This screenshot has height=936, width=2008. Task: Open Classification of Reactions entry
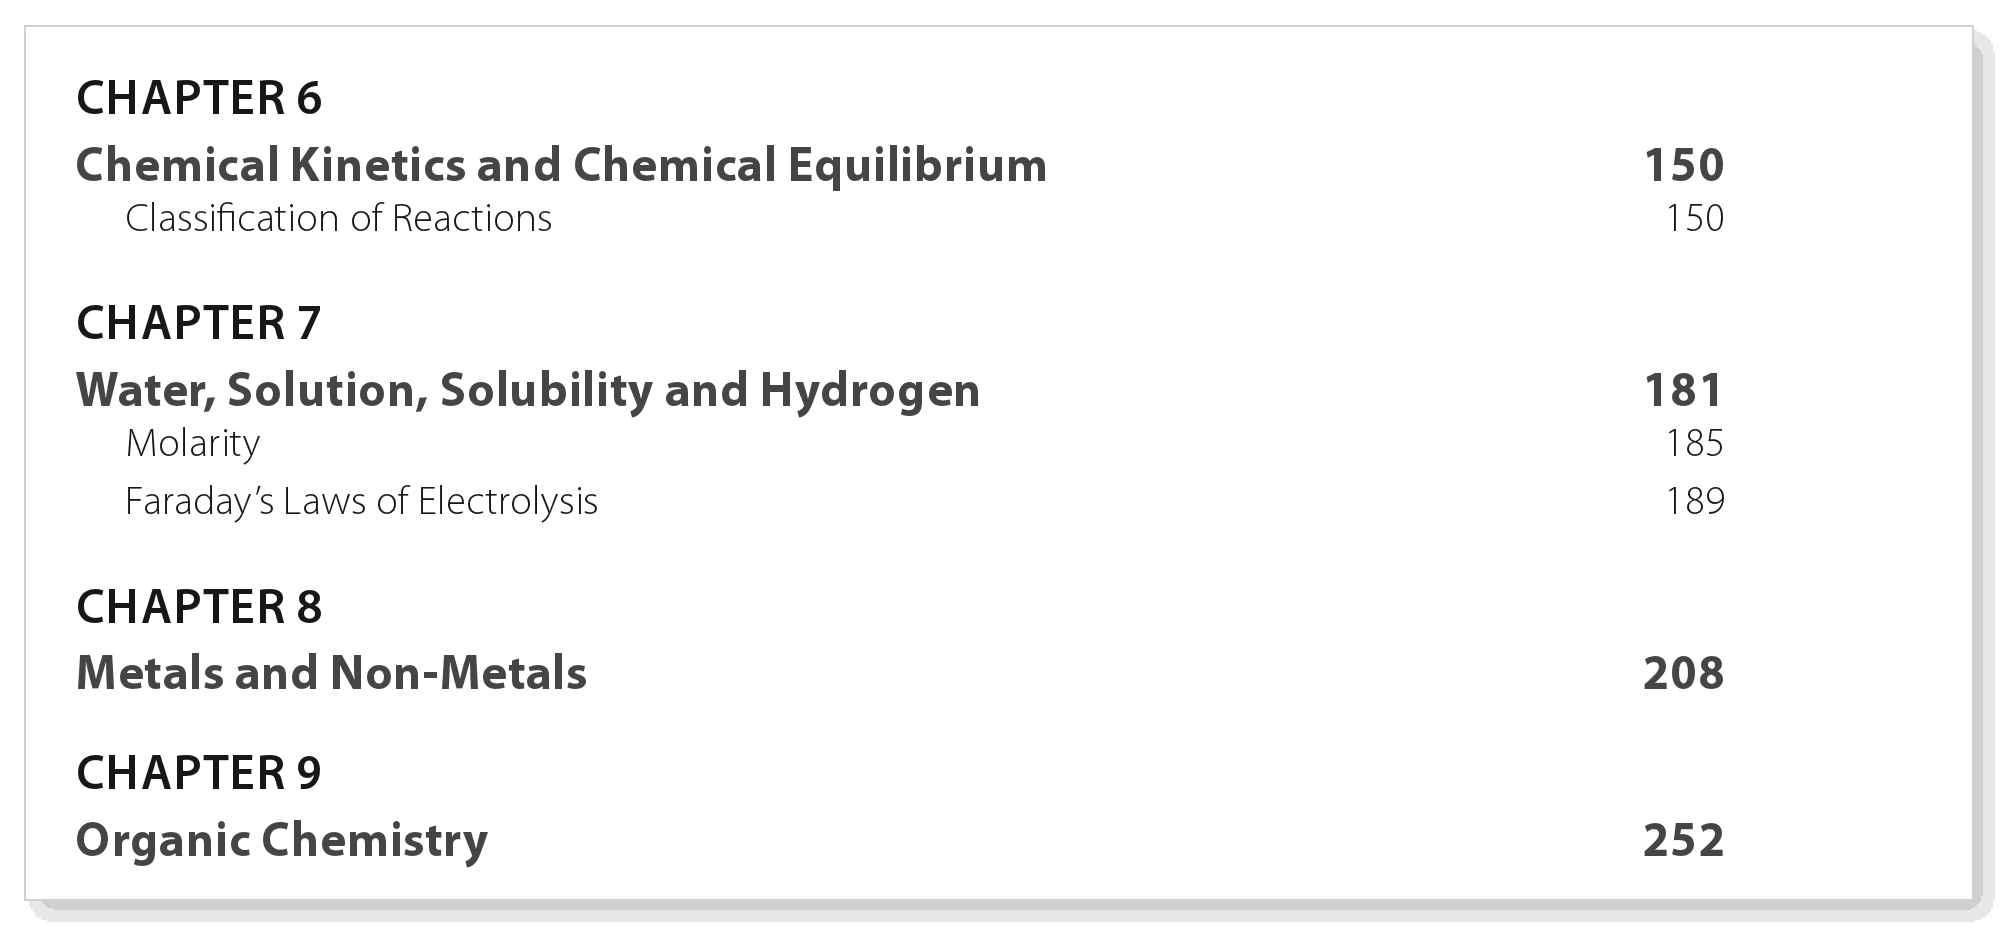click(338, 218)
